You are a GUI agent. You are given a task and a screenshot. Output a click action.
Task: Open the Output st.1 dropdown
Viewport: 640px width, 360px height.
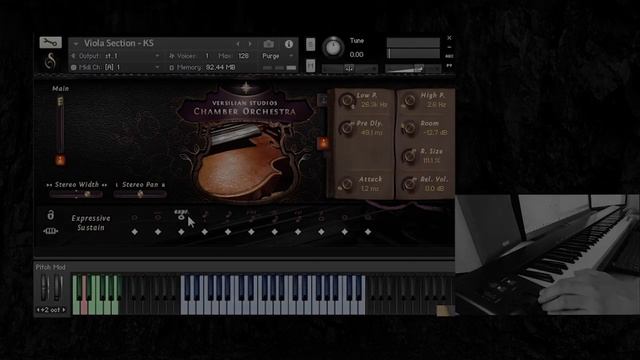(116, 56)
